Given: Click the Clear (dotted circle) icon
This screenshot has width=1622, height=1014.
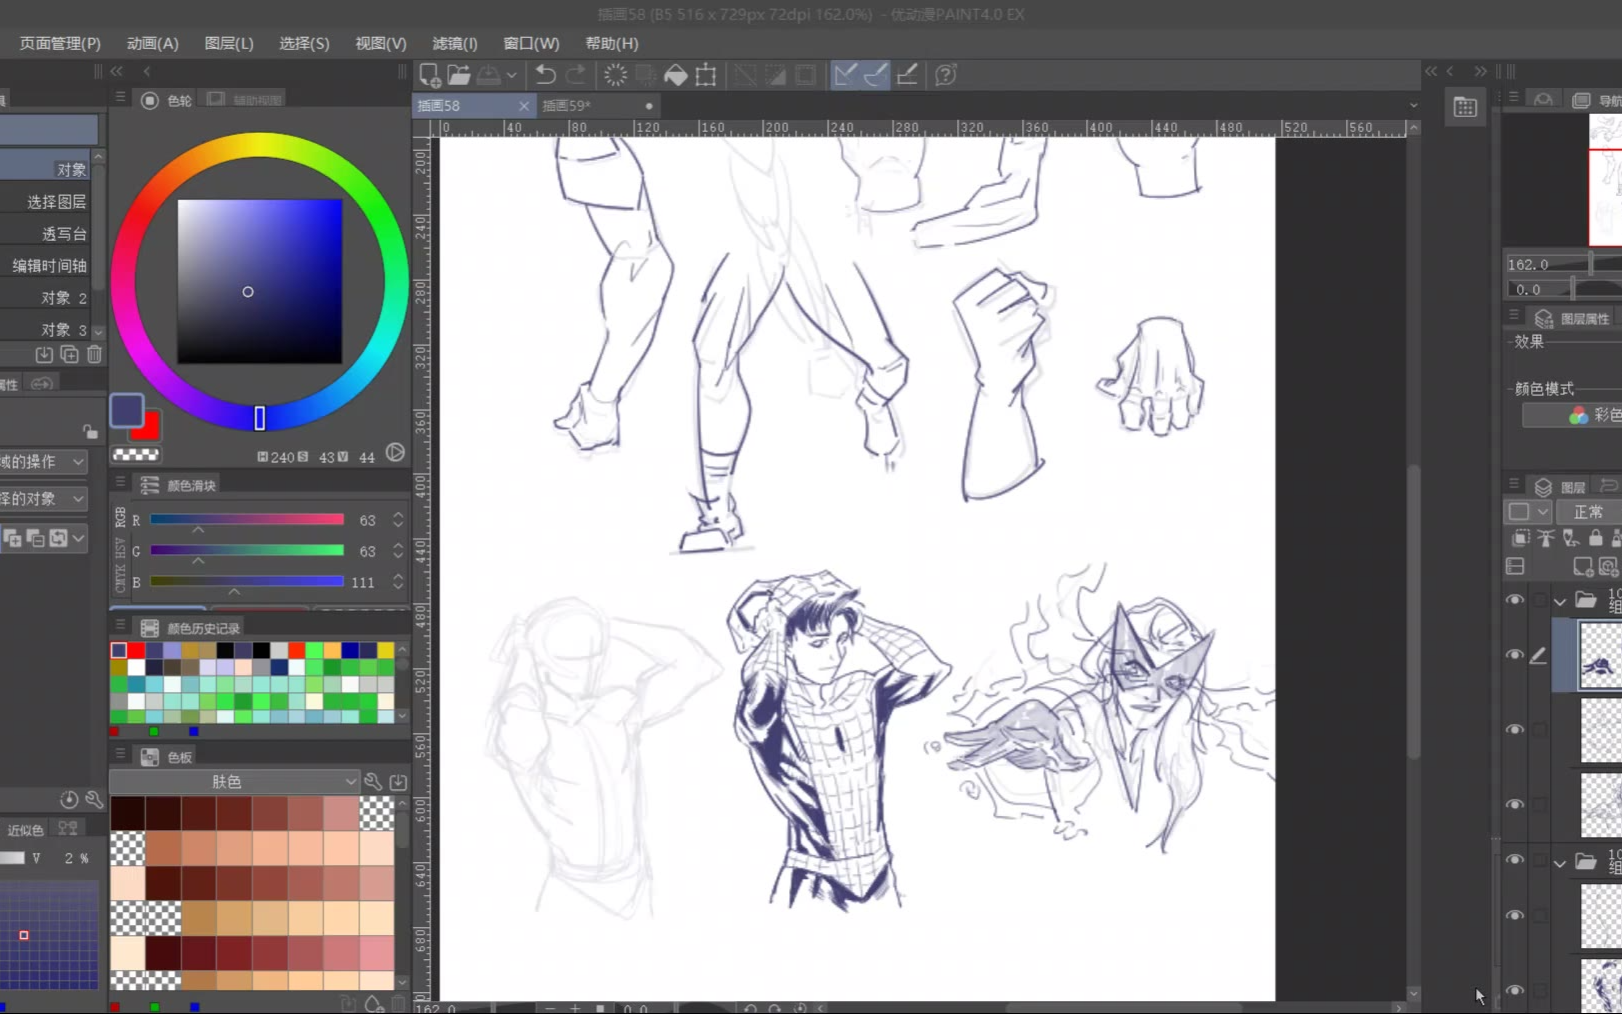Looking at the screenshot, I should [615, 75].
